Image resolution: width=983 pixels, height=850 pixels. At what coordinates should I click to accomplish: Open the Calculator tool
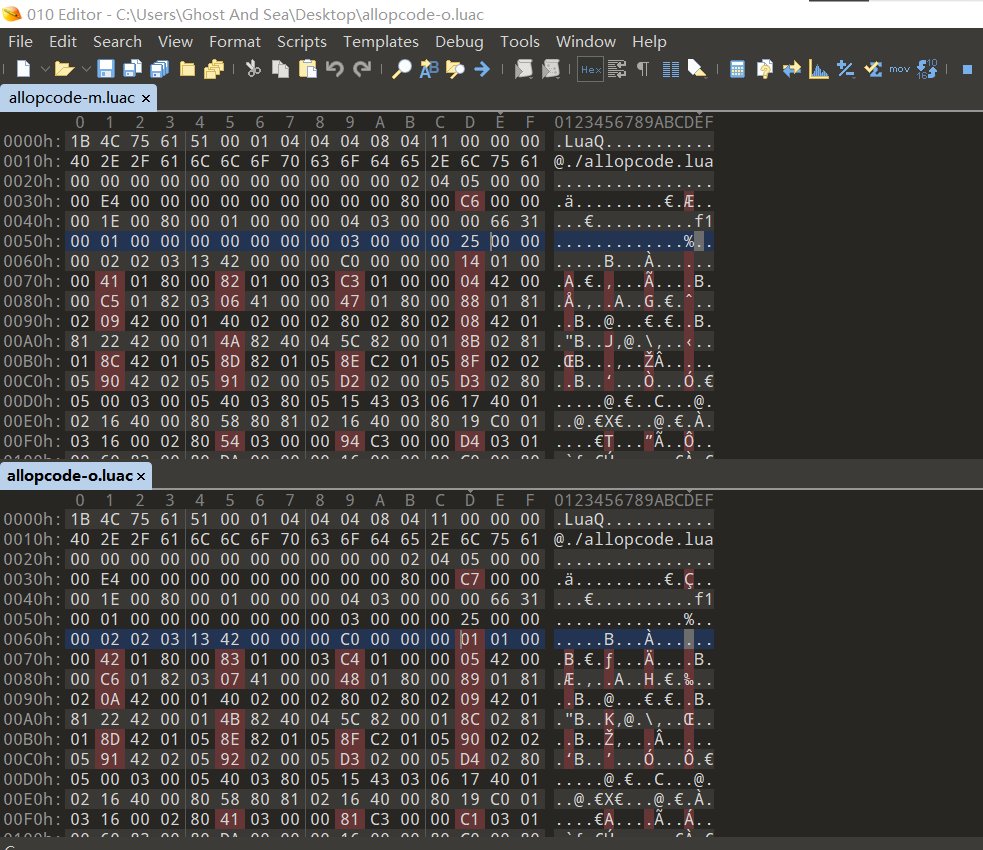point(738,69)
